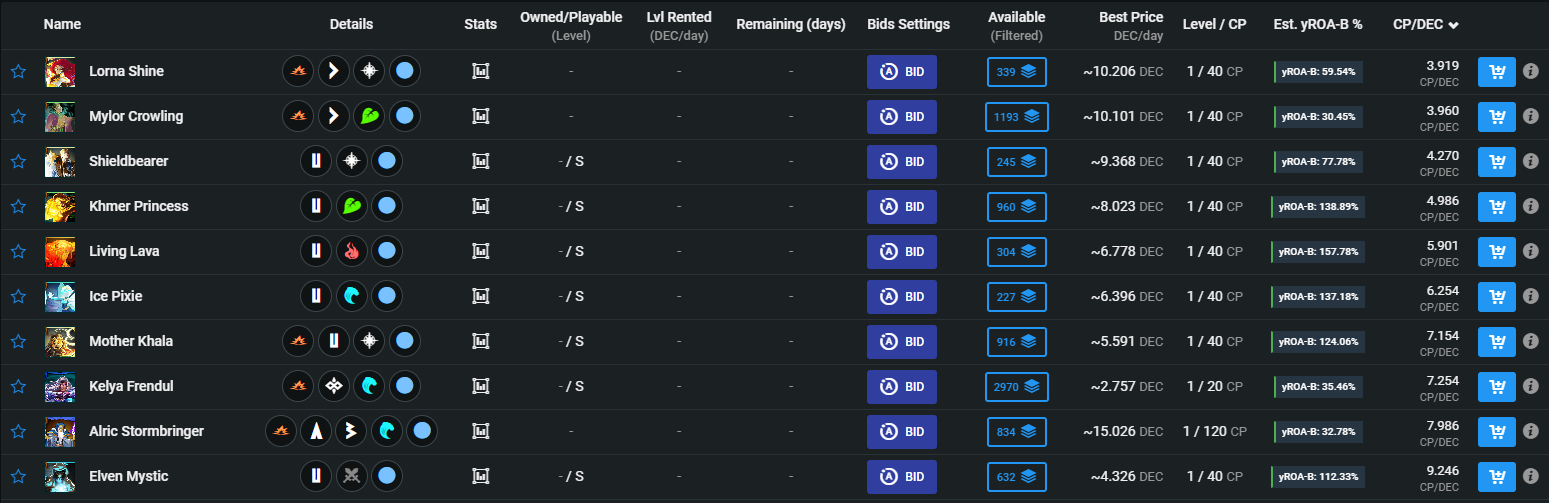
Task: Sort by Est. yROA-B % header
Action: click(1318, 24)
